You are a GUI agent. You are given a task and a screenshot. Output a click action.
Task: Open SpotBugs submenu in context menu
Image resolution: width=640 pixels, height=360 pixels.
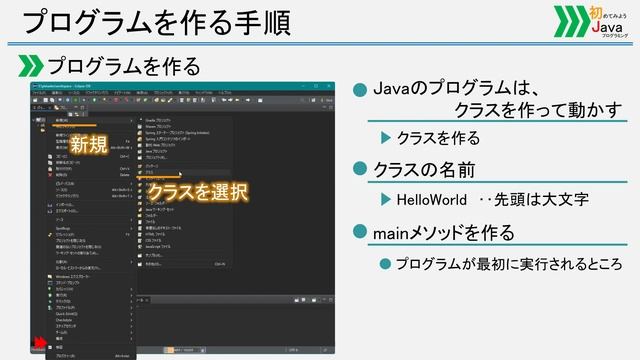[x=92, y=228]
